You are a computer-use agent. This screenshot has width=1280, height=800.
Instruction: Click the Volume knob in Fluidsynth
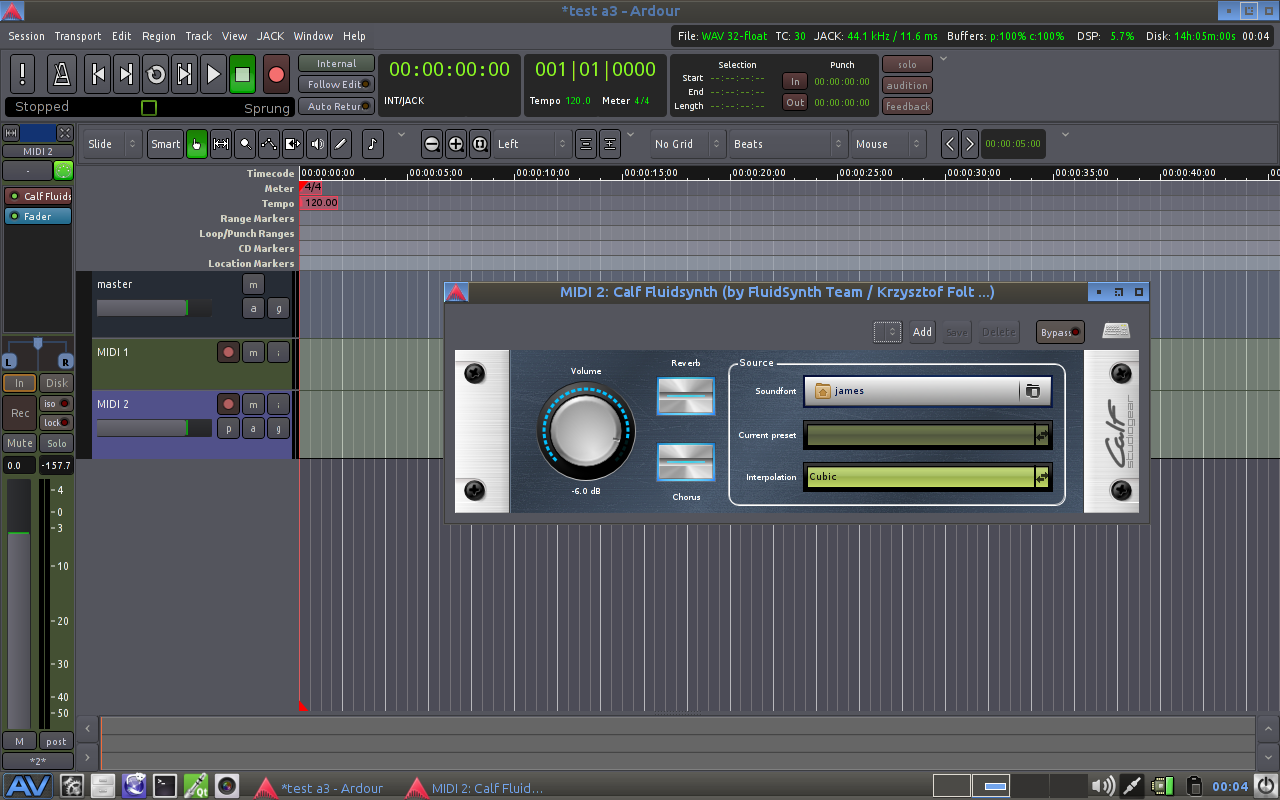coord(586,430)
